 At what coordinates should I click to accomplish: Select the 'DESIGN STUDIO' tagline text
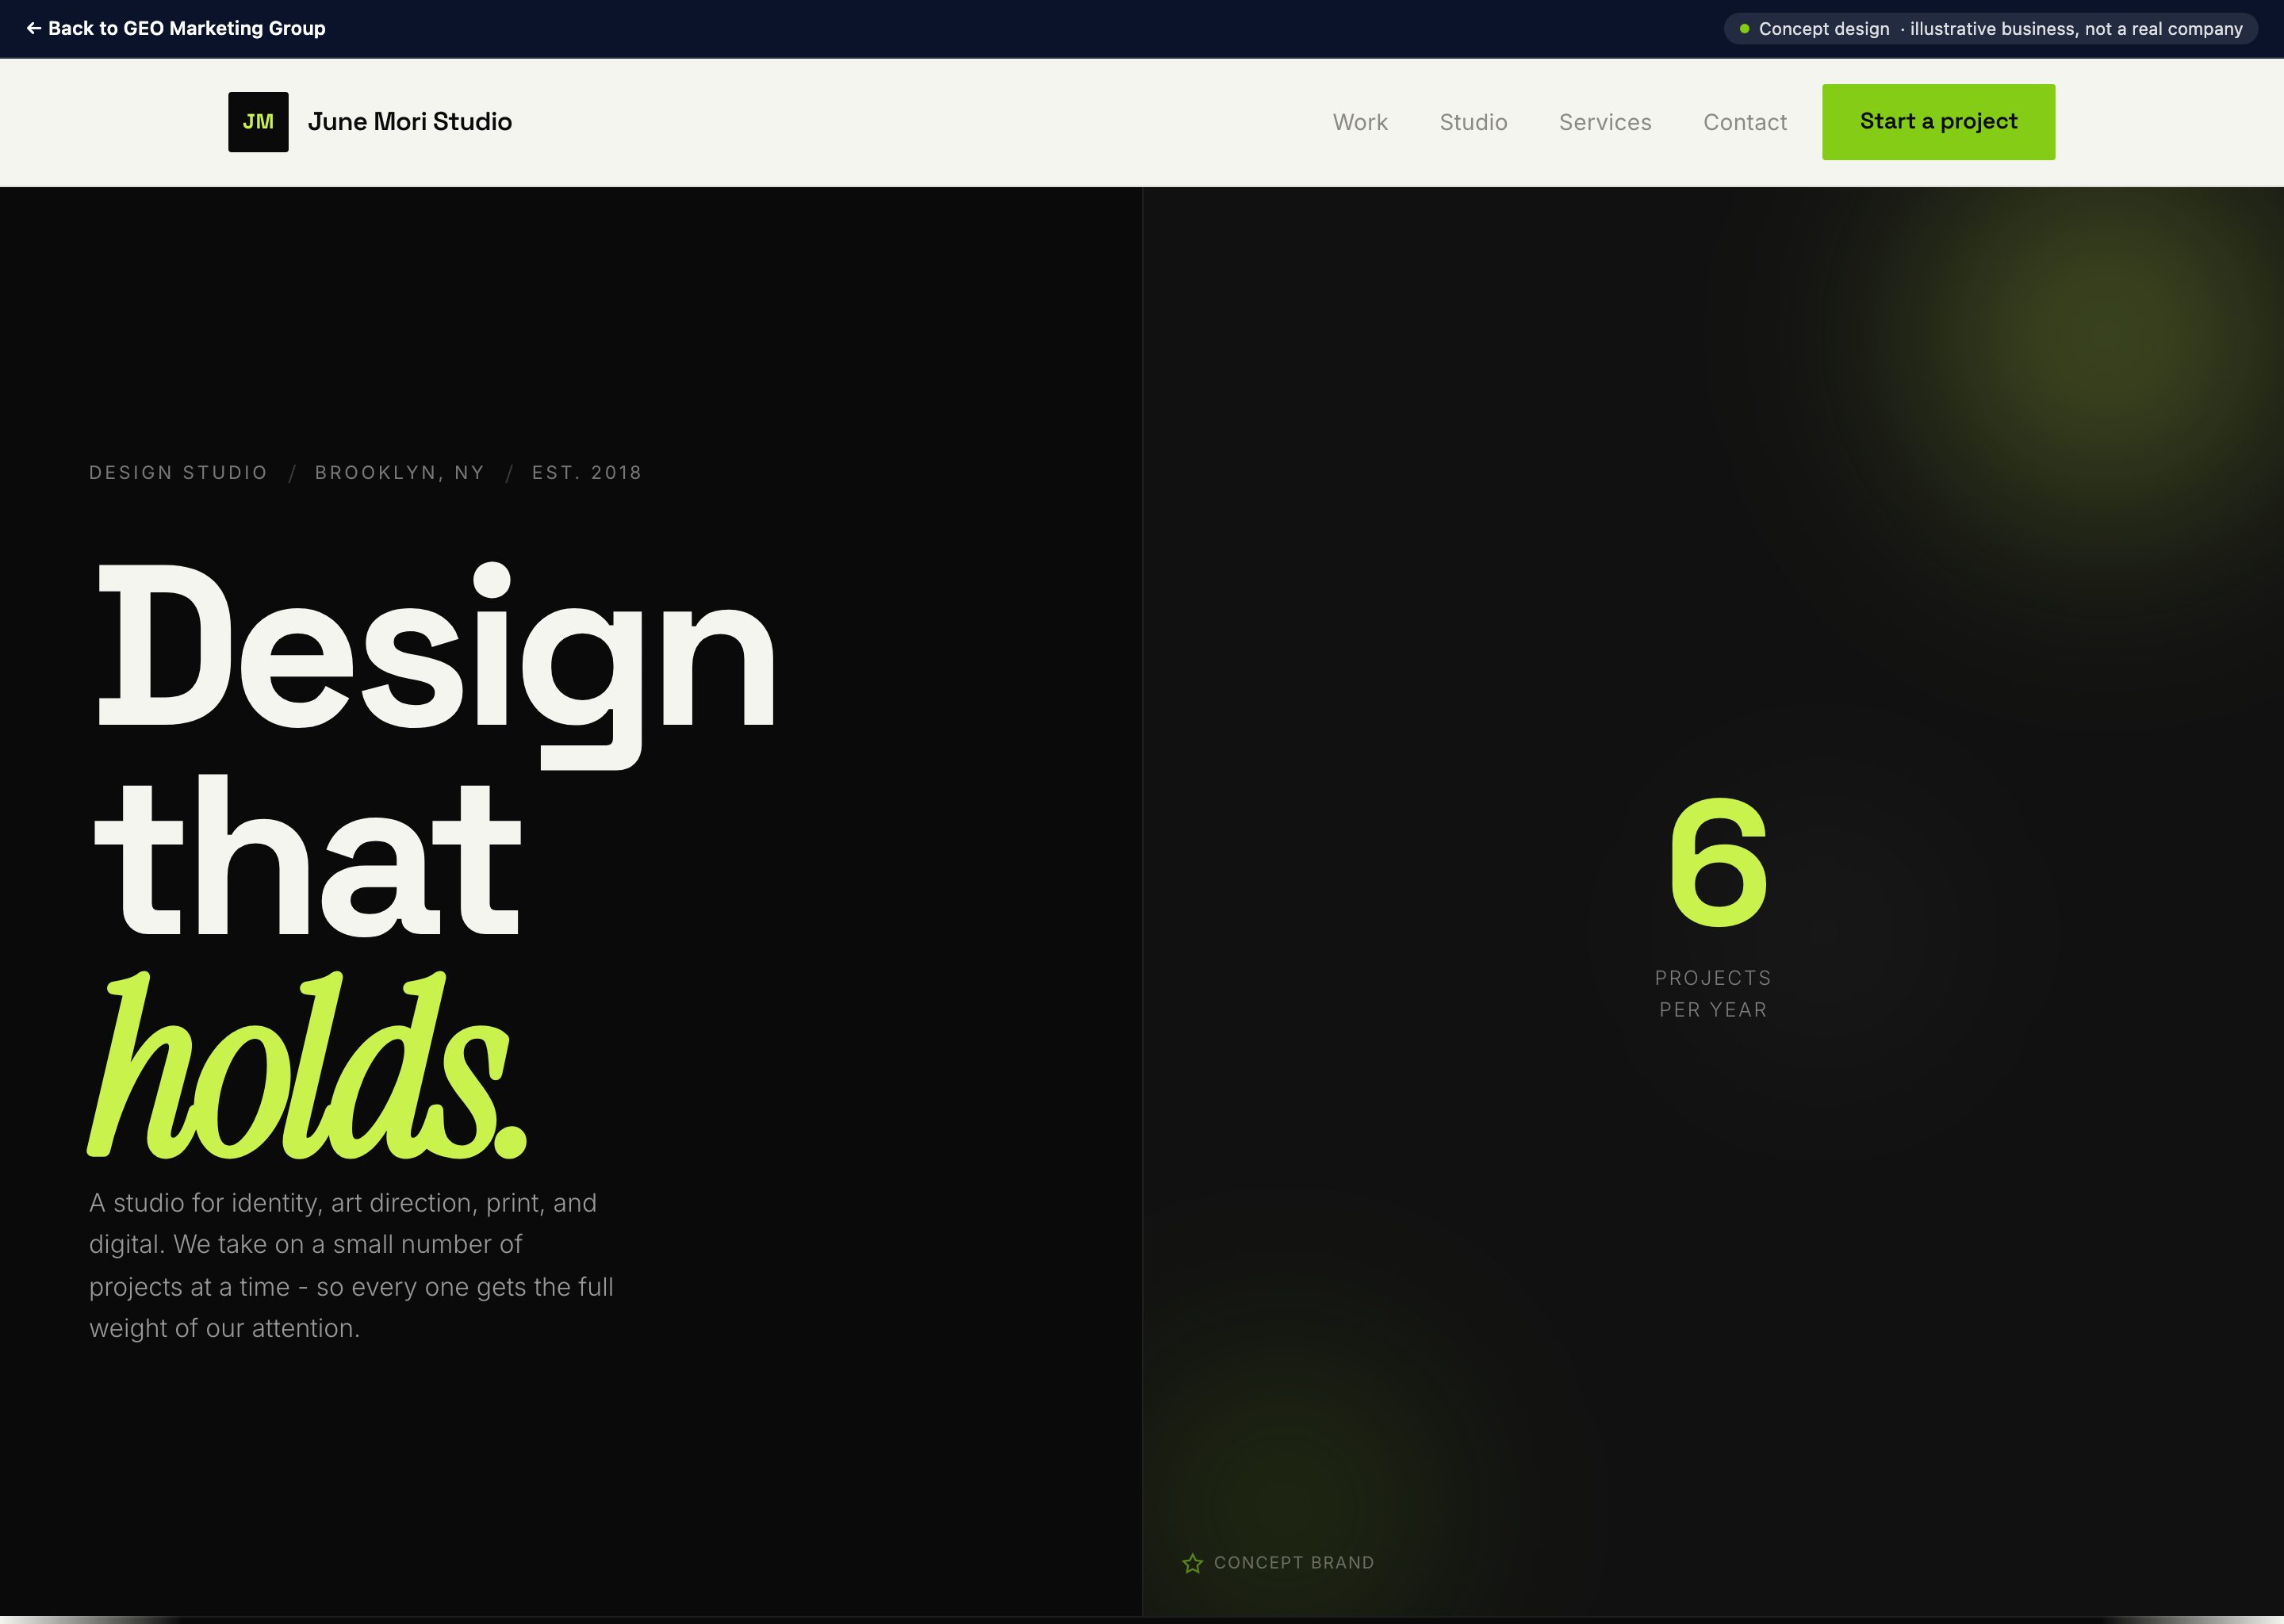[x=178, y=472]
